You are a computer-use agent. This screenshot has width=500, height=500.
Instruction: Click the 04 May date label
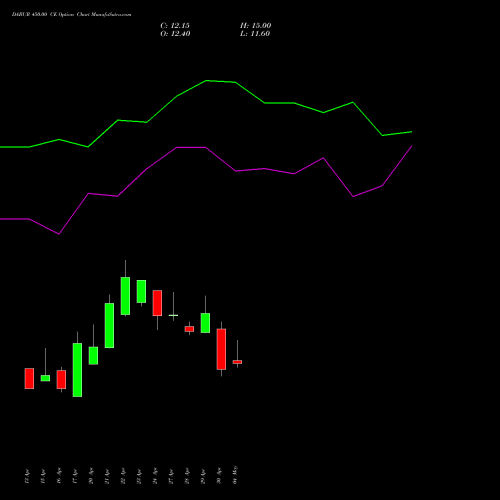tap(235, 475)
